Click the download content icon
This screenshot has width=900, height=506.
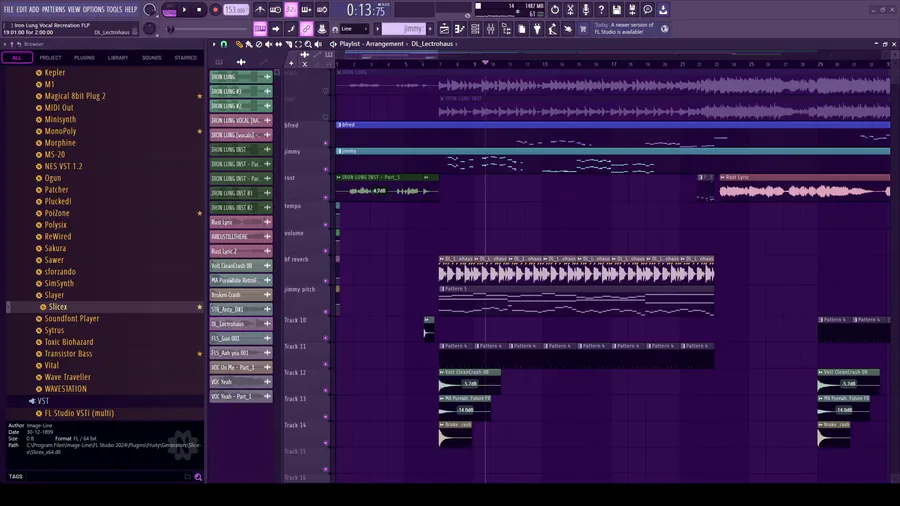[663, 10]
